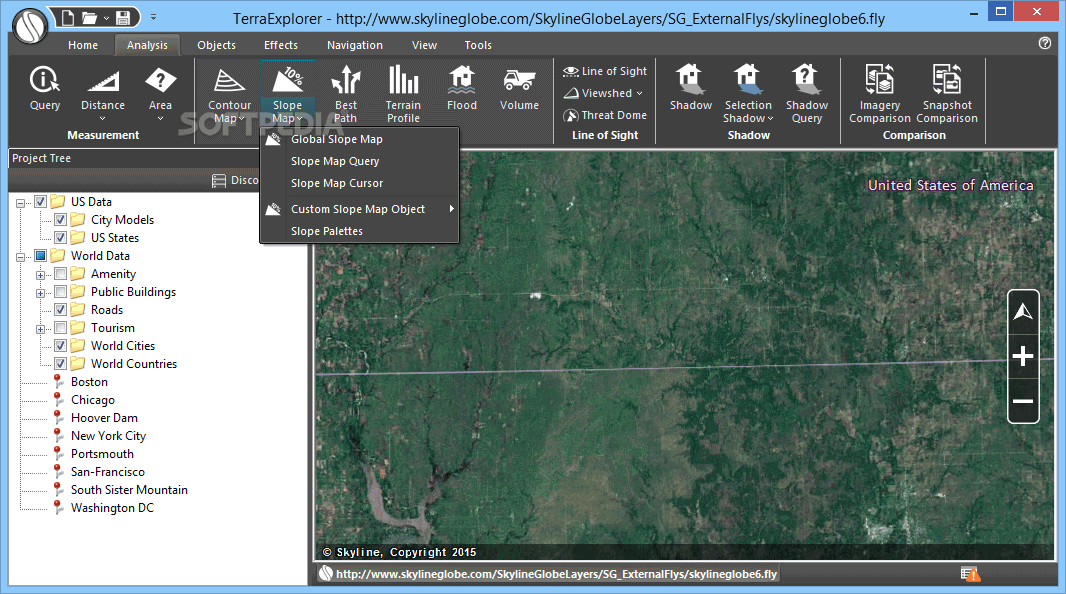The width and height of the screenshot is (1066, 594).
Task: Zoom in with the plus control
Action: [x=1023, y=356]
